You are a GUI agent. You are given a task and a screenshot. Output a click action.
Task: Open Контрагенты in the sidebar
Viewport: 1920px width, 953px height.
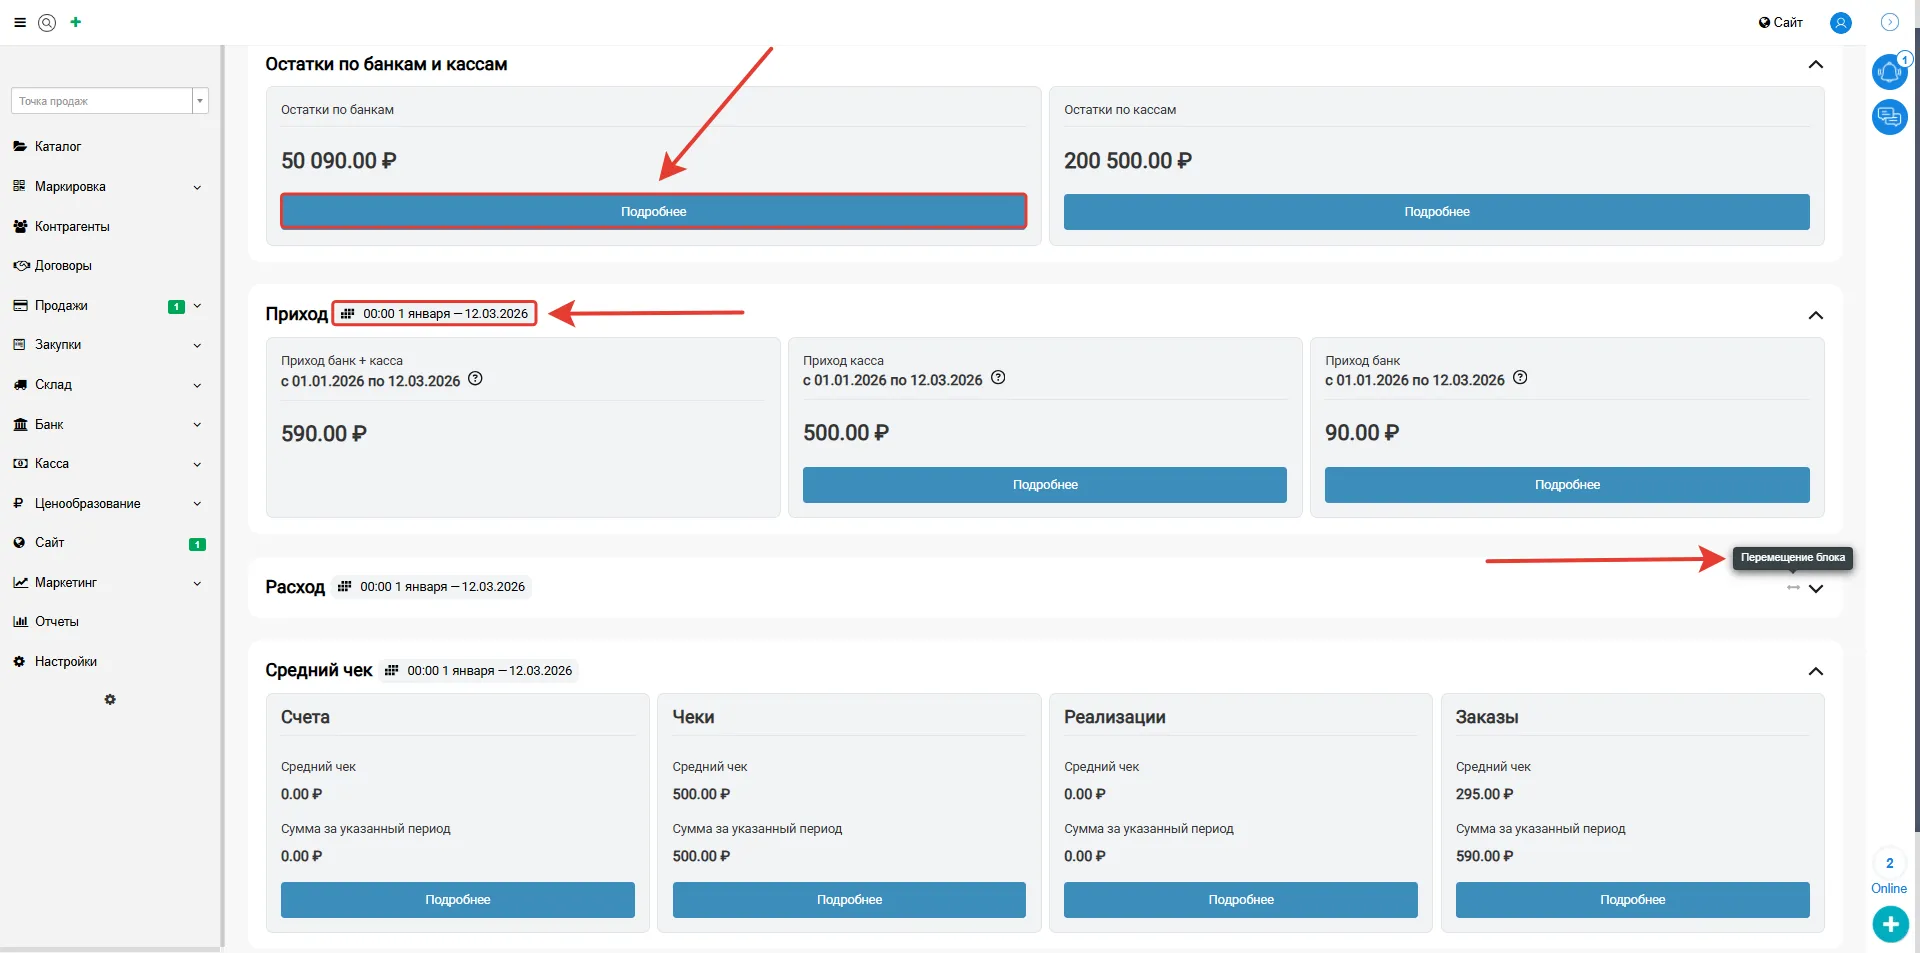pyautogui.click(x=72, y=227)
